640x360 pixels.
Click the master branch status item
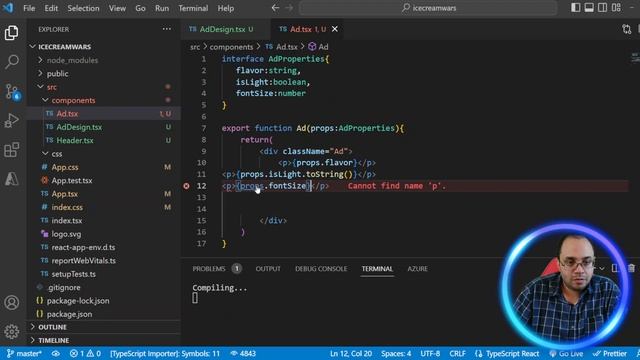[24, 353]
